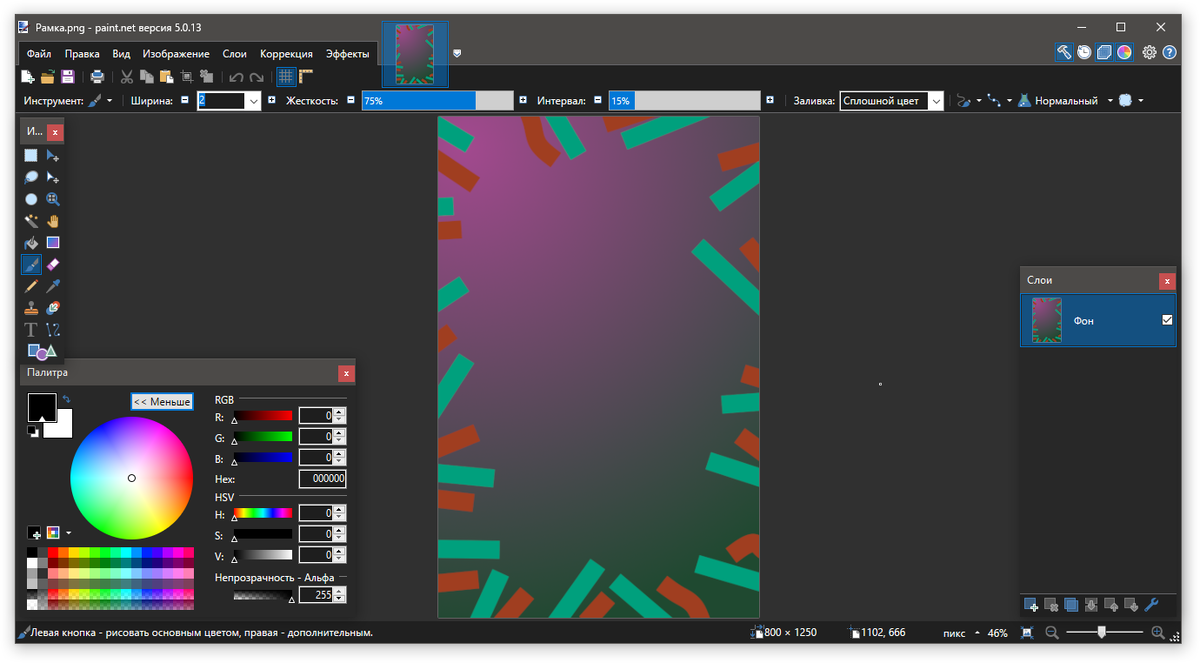1200x663 pixels.
Task: Open the Заливка fill style dropdown
Action: point(935,101)
